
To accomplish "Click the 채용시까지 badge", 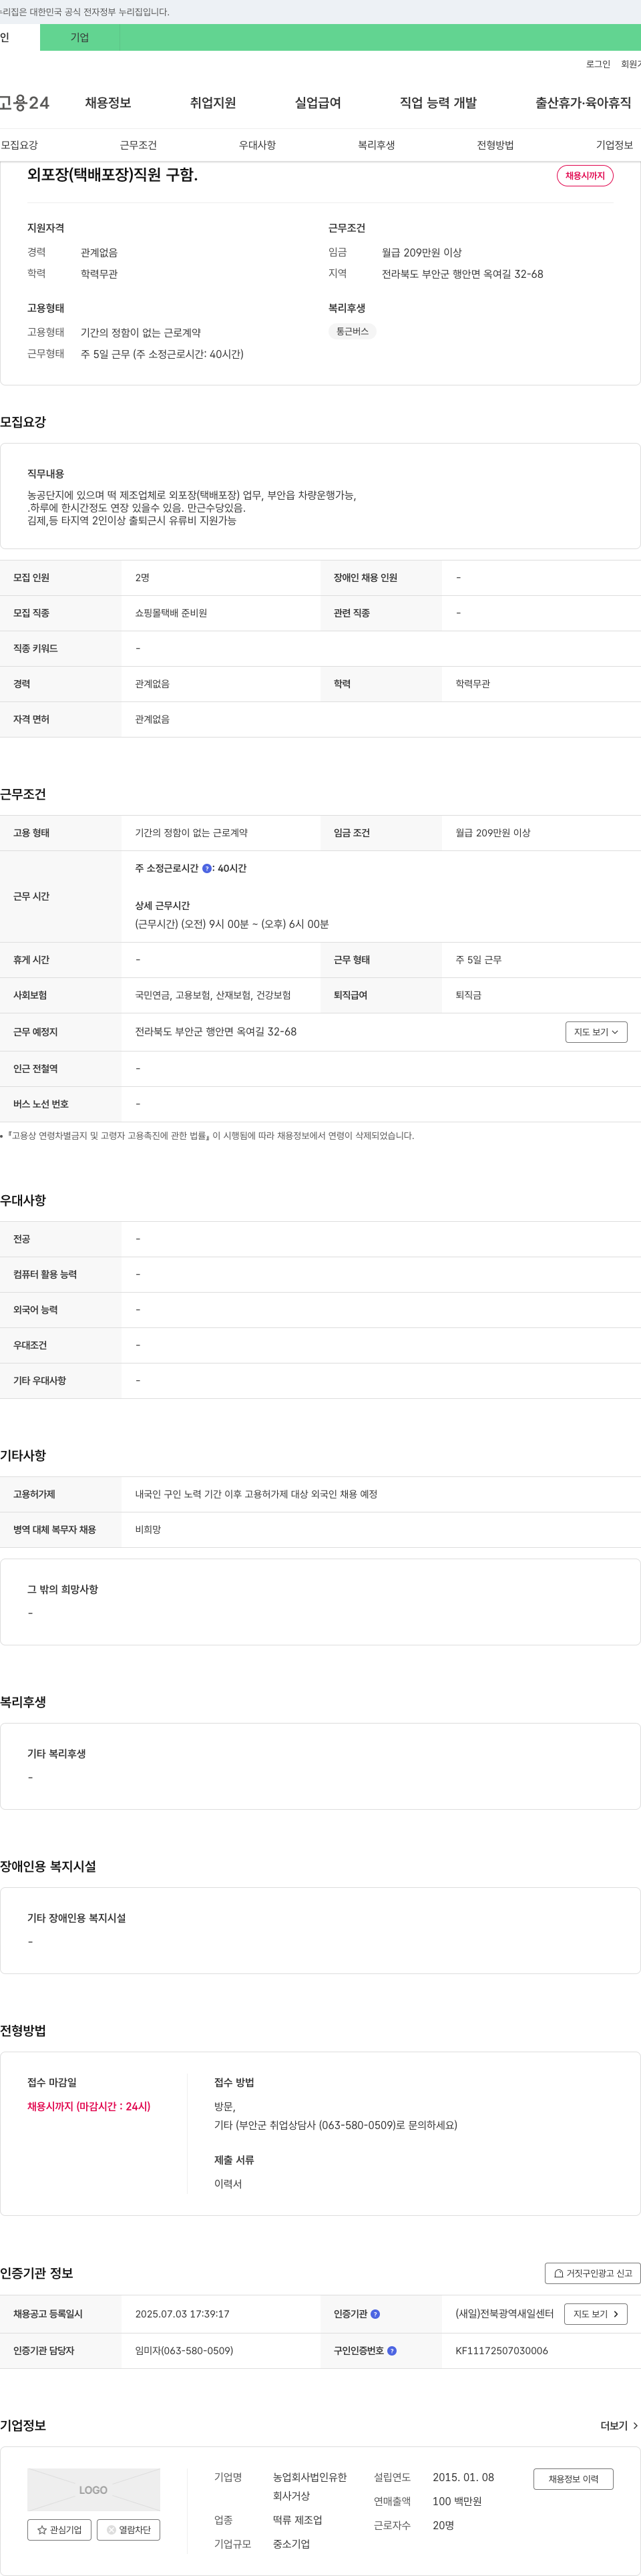I will (x=585, y=176).
